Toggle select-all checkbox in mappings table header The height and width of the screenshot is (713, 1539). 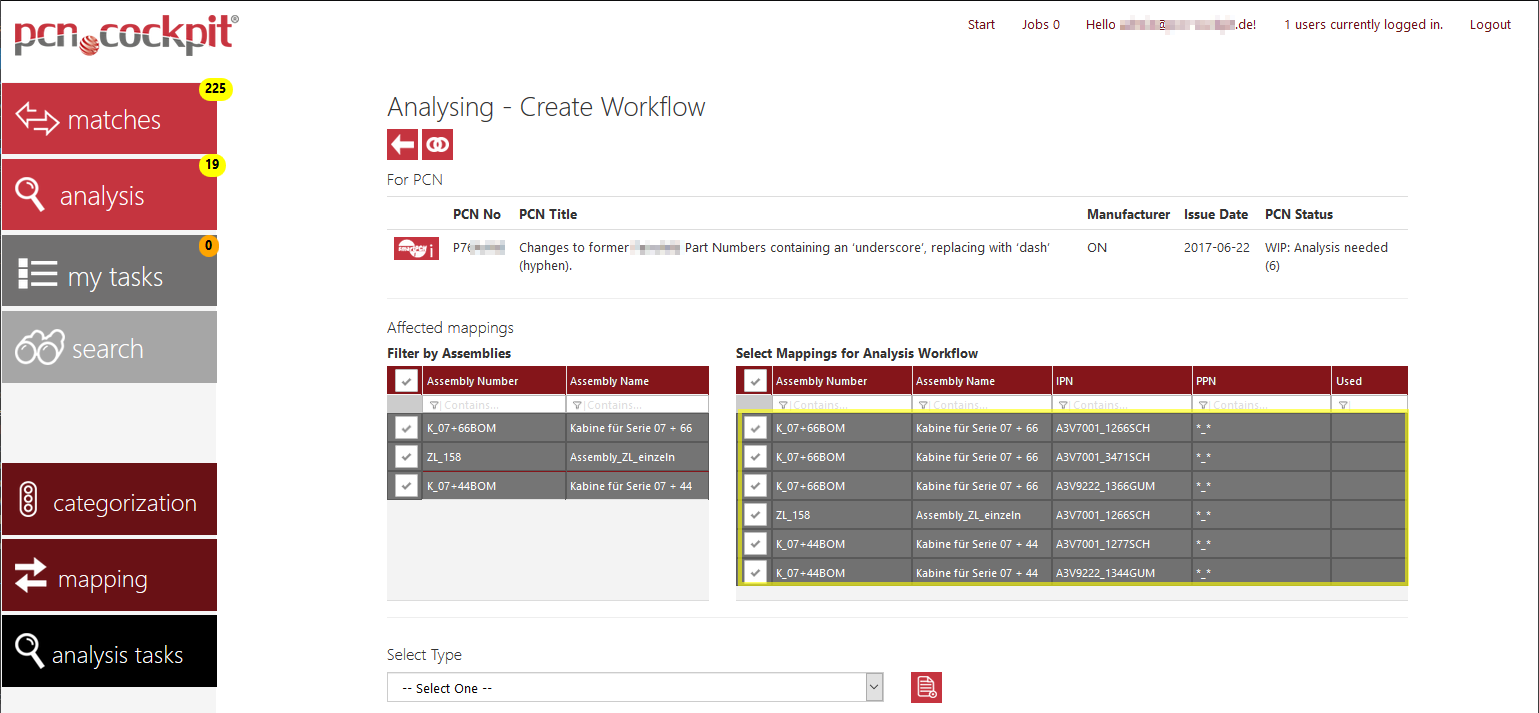[755, 381]
